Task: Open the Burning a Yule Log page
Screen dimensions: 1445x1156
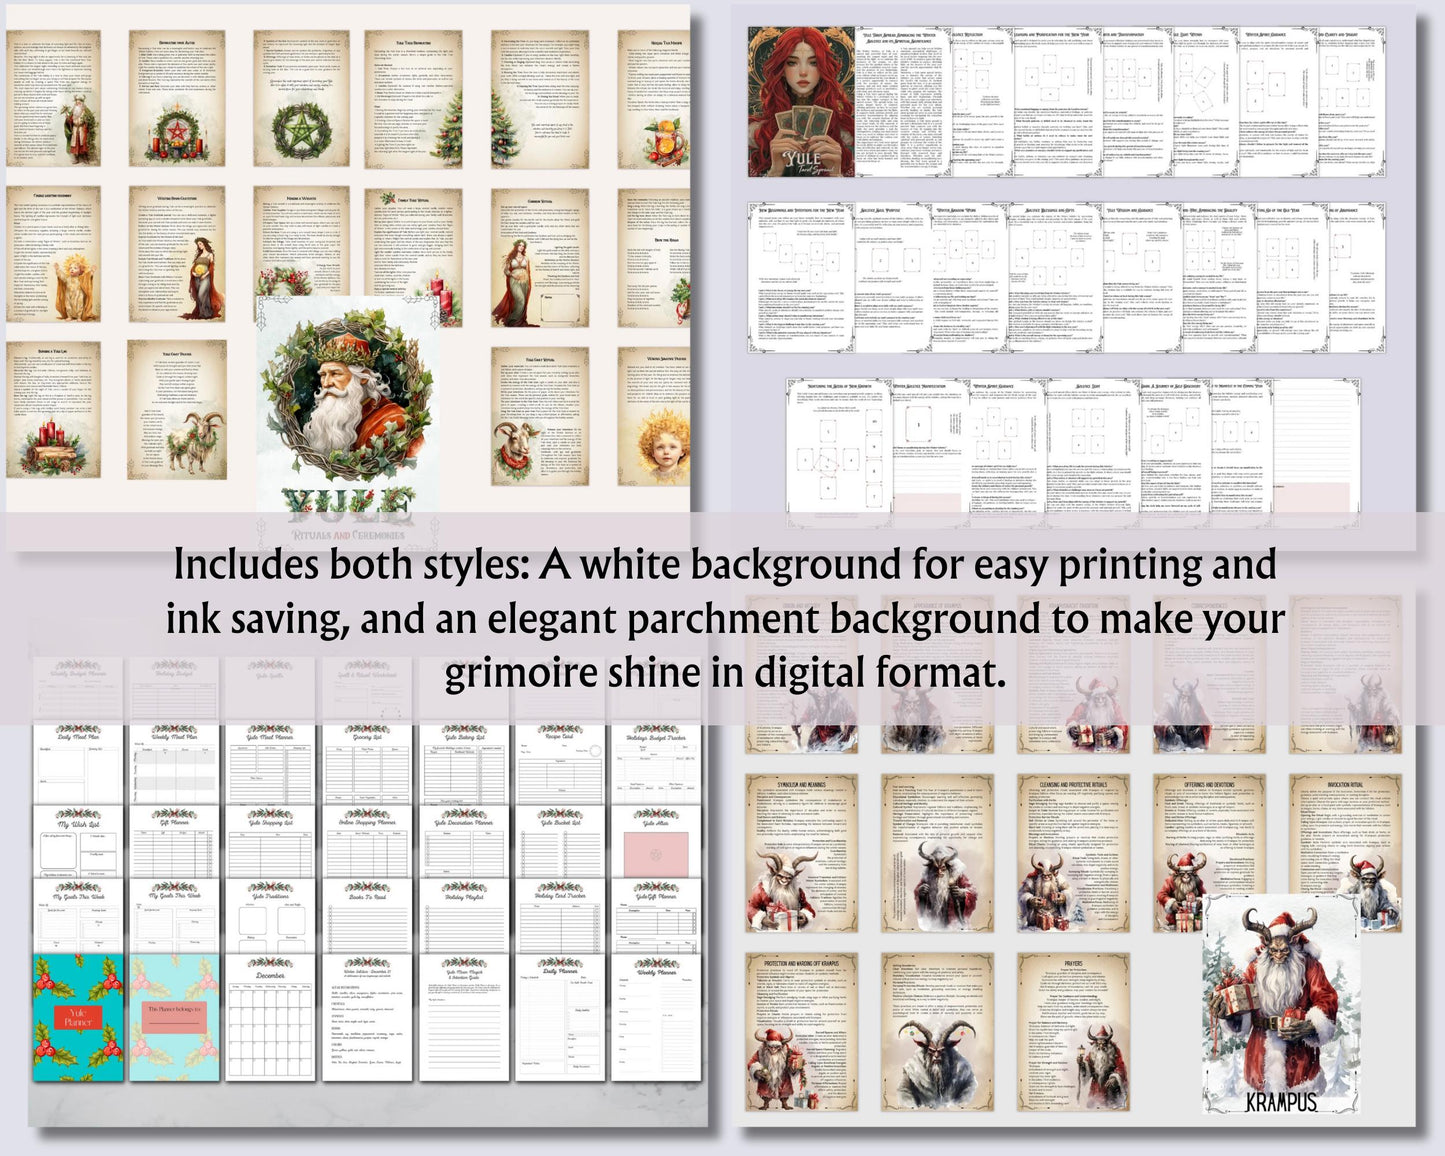Action: 53,410
